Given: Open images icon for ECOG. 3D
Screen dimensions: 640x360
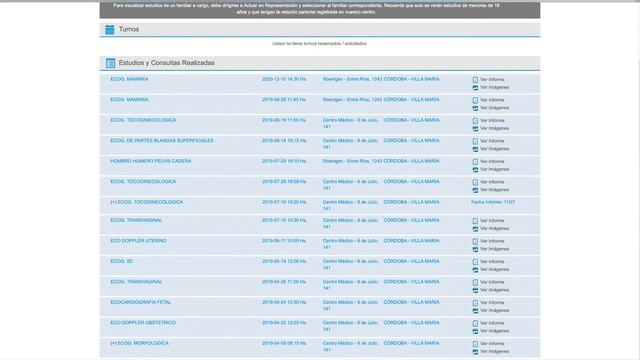Looking at the screenshot, I should (x=475, y=269).
